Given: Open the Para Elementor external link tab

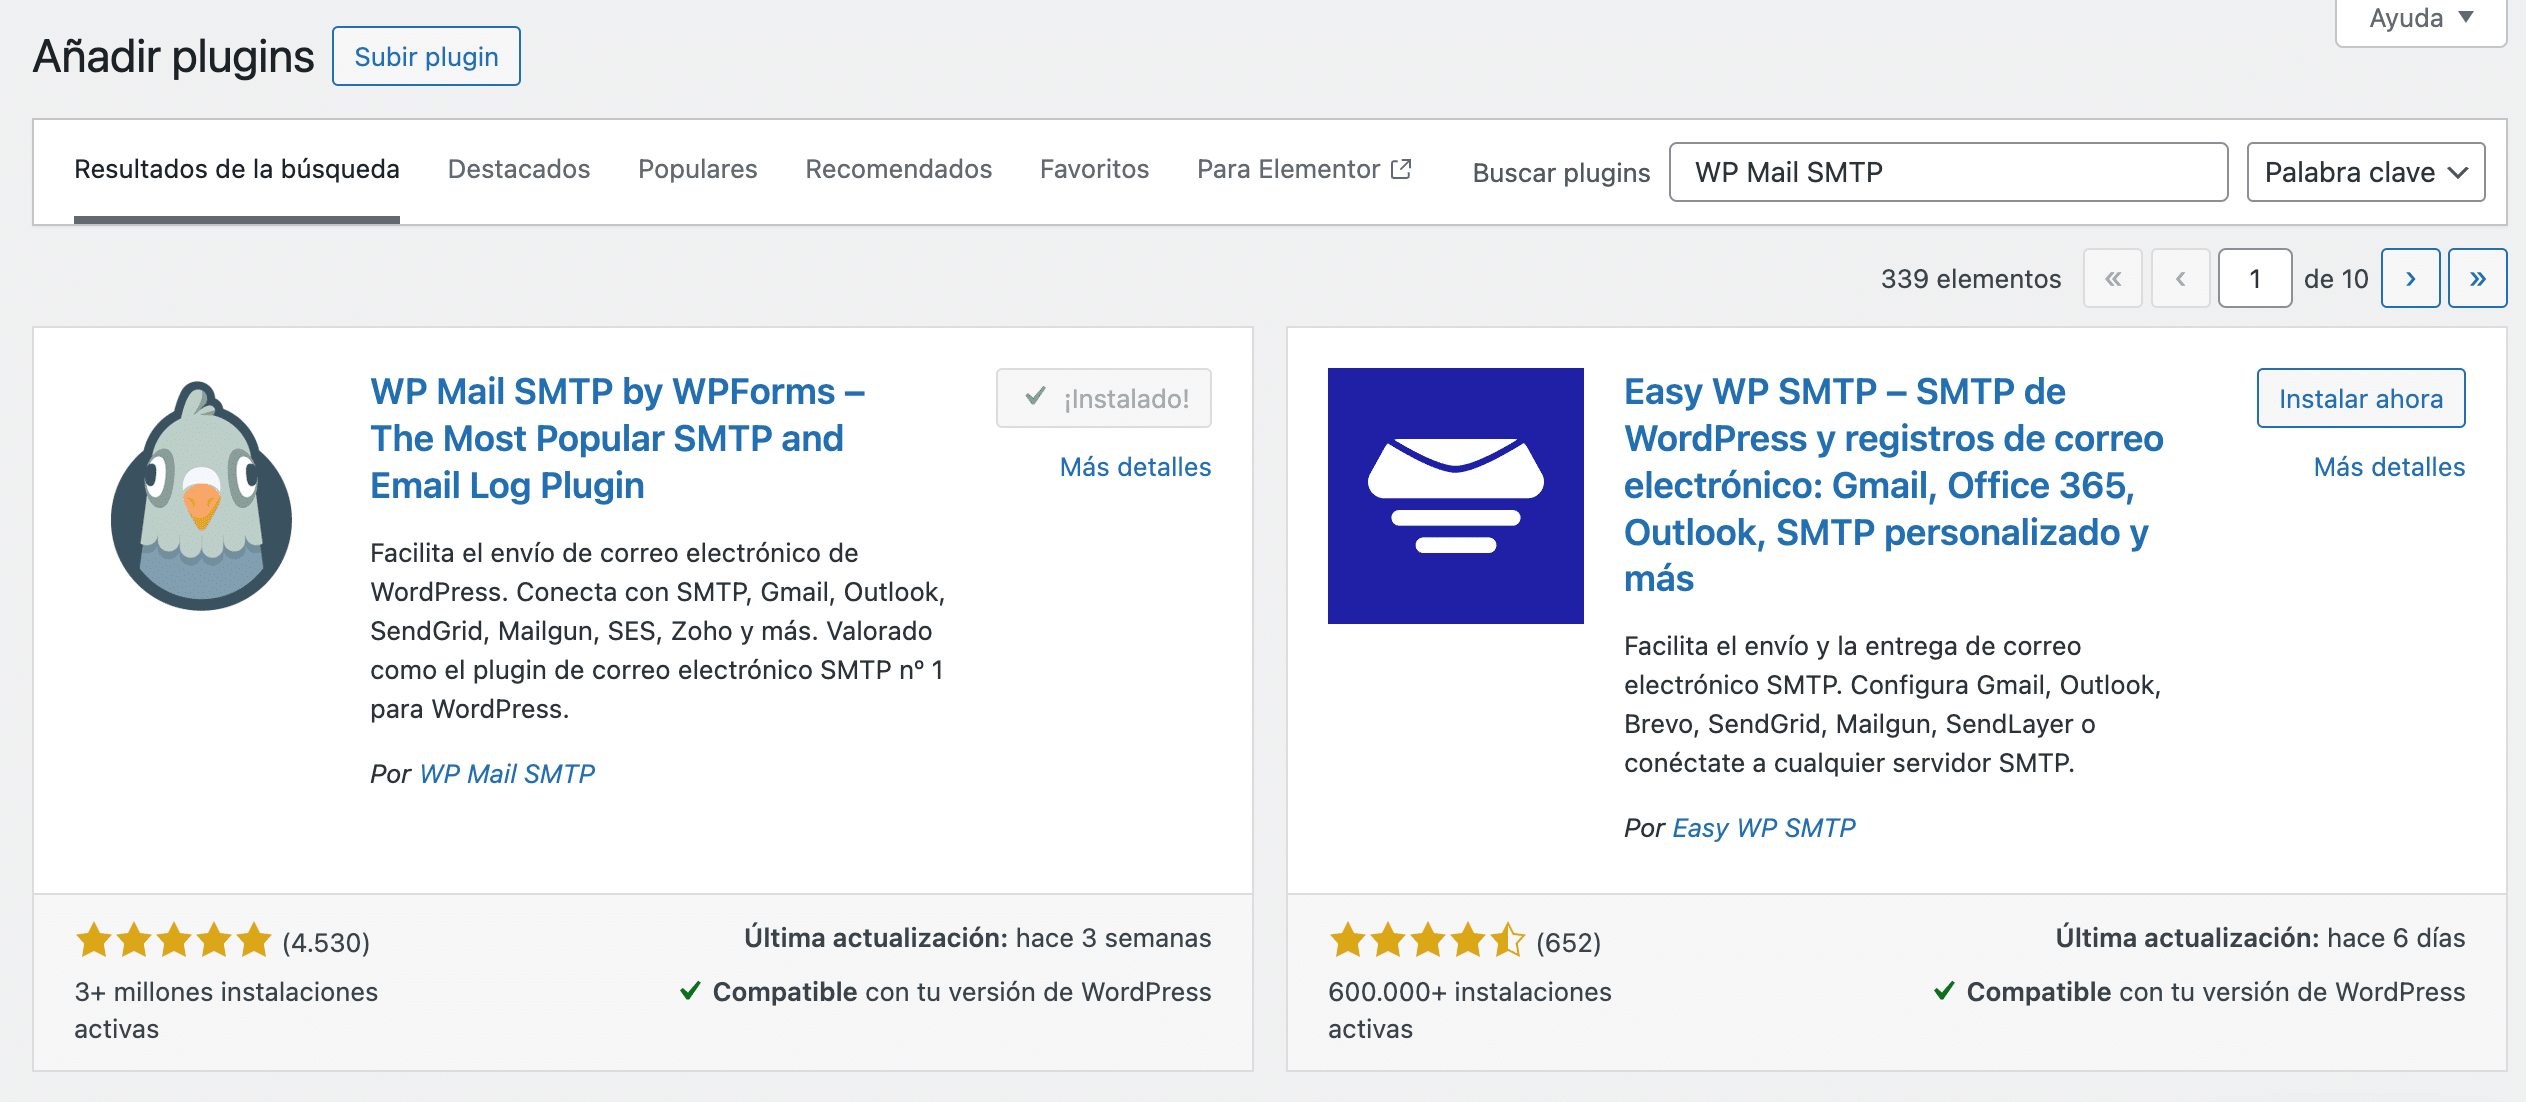Looking at the screenshot, I should (1303, 169).
